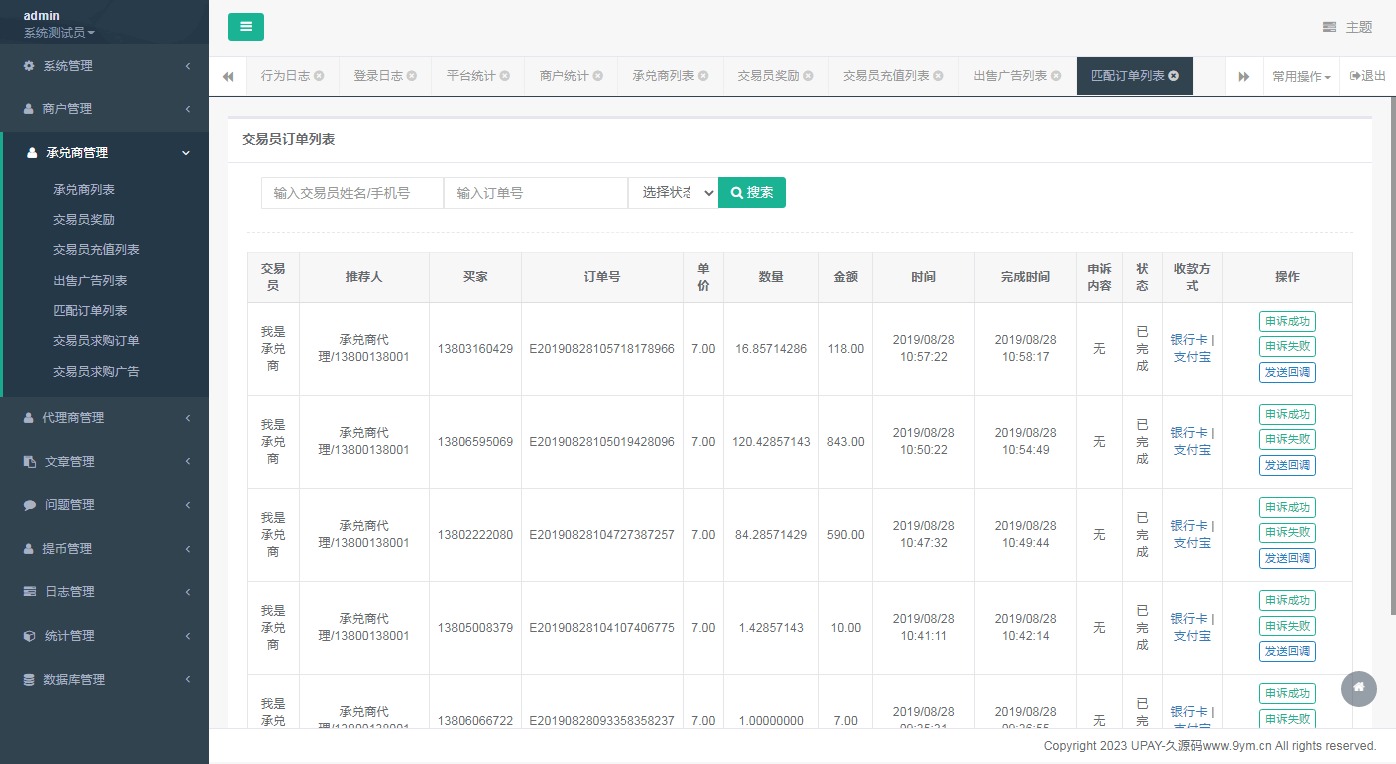Click the green 搜索 search button
Screen dimensions: 1396x764
pos(752,193)
